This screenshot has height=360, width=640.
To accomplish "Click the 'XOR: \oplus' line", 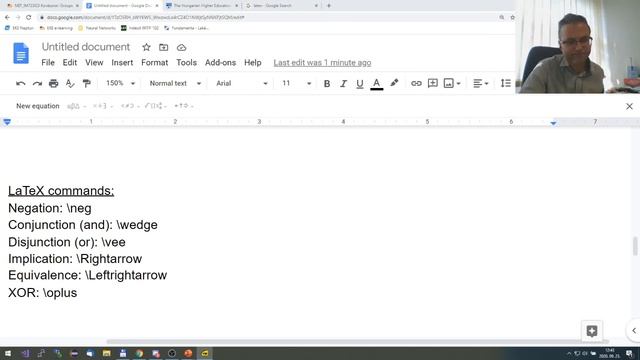I will coord(42,293).
